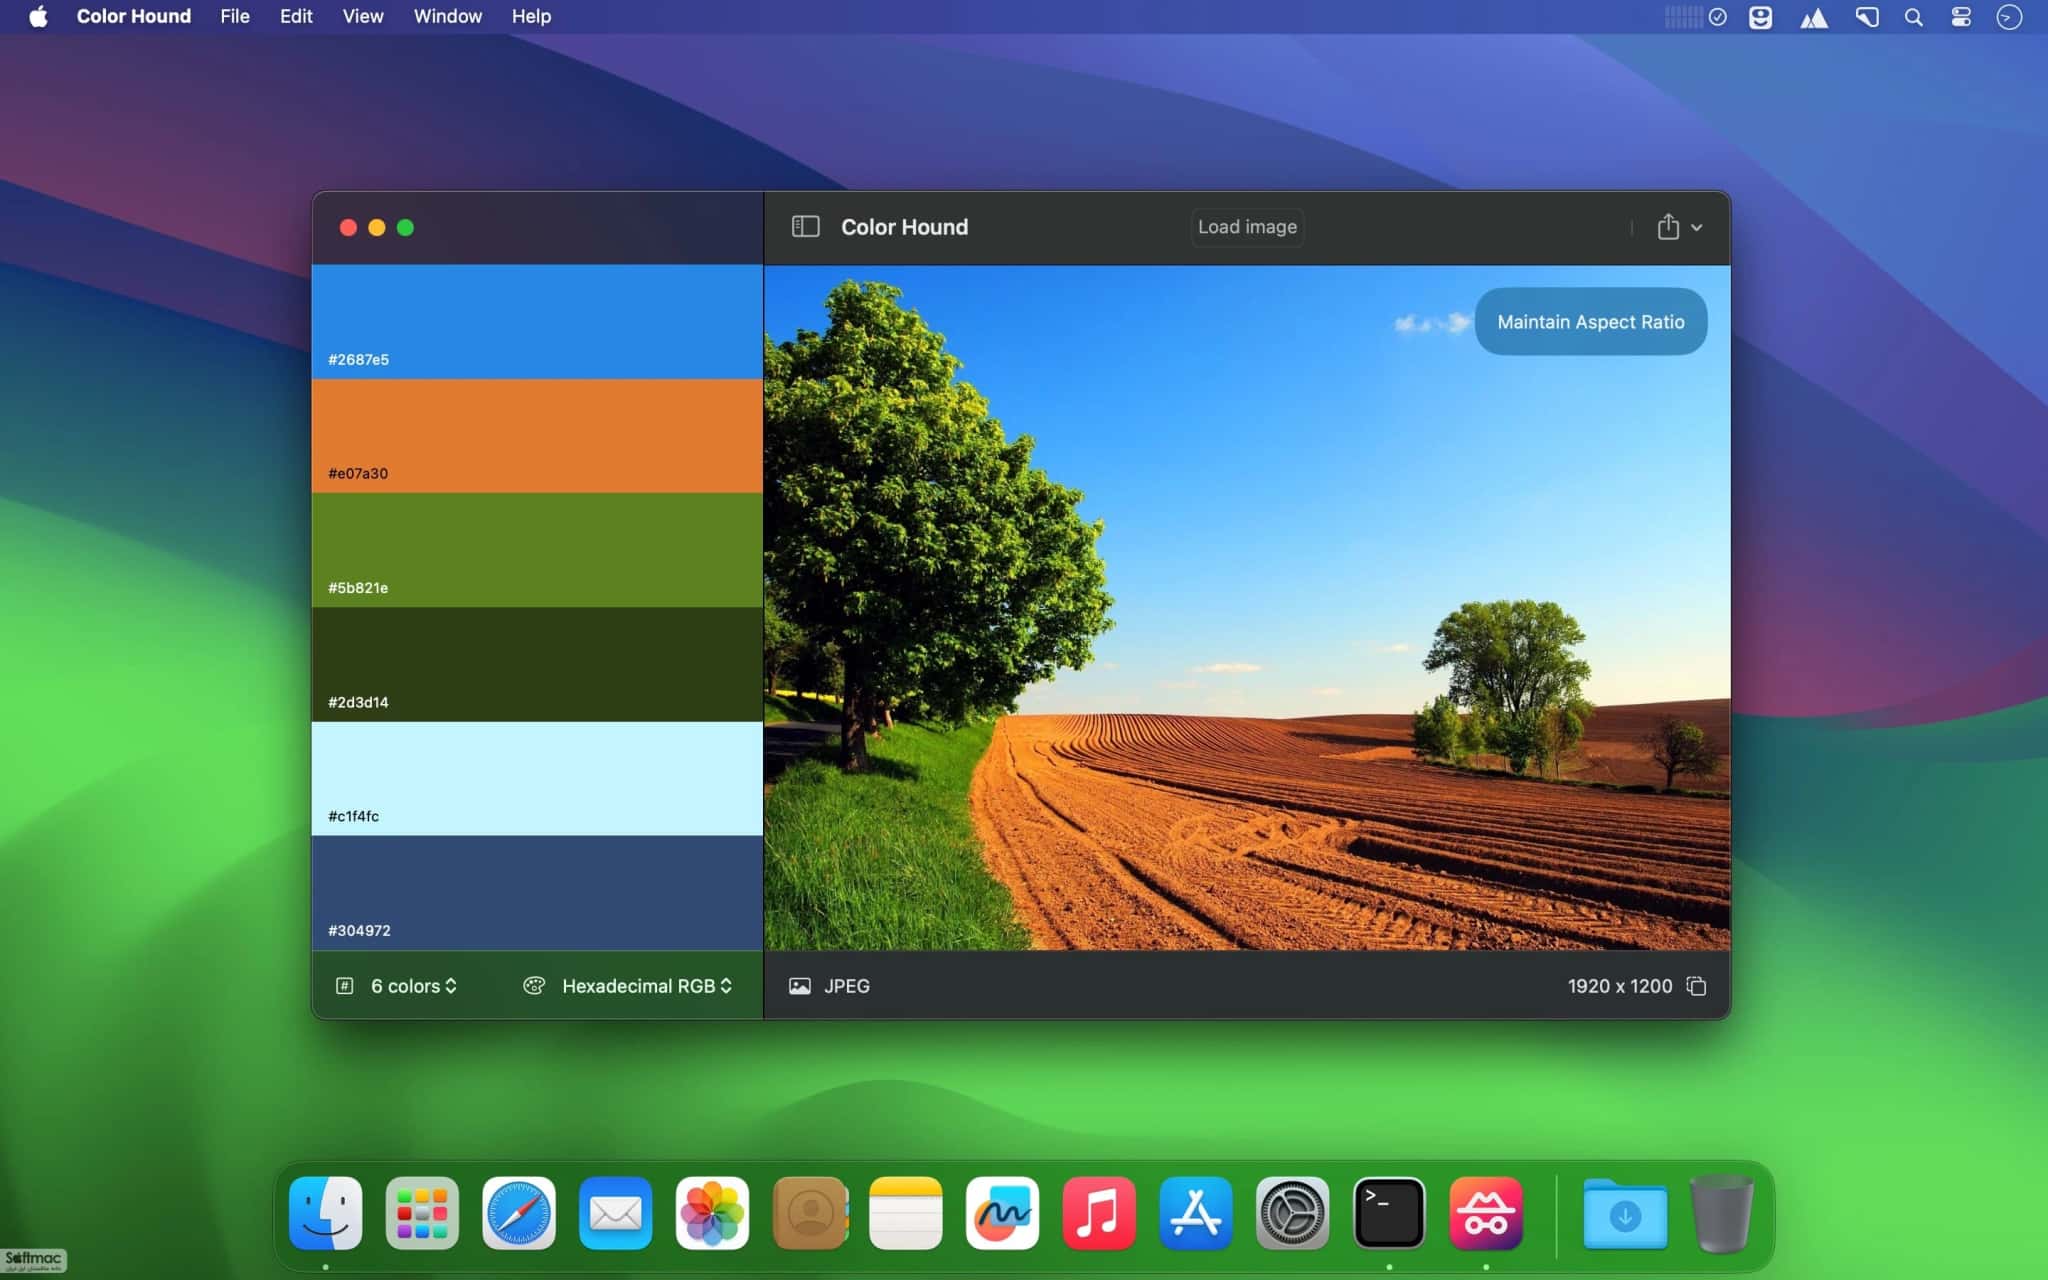Screen dimensions: 2048x1280
Task: Open the File menu
Action: pyautogui.click(x=235, y=17)
